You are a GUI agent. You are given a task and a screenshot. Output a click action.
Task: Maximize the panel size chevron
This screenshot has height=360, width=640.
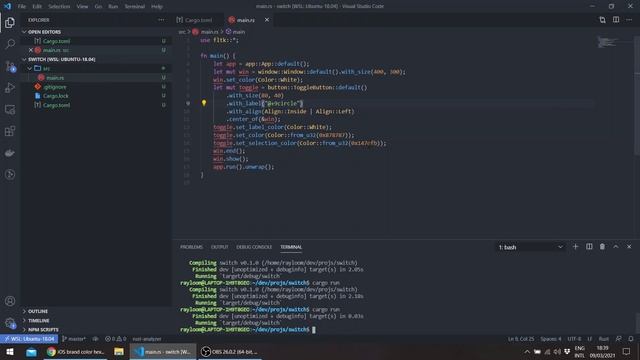[616, 247]
